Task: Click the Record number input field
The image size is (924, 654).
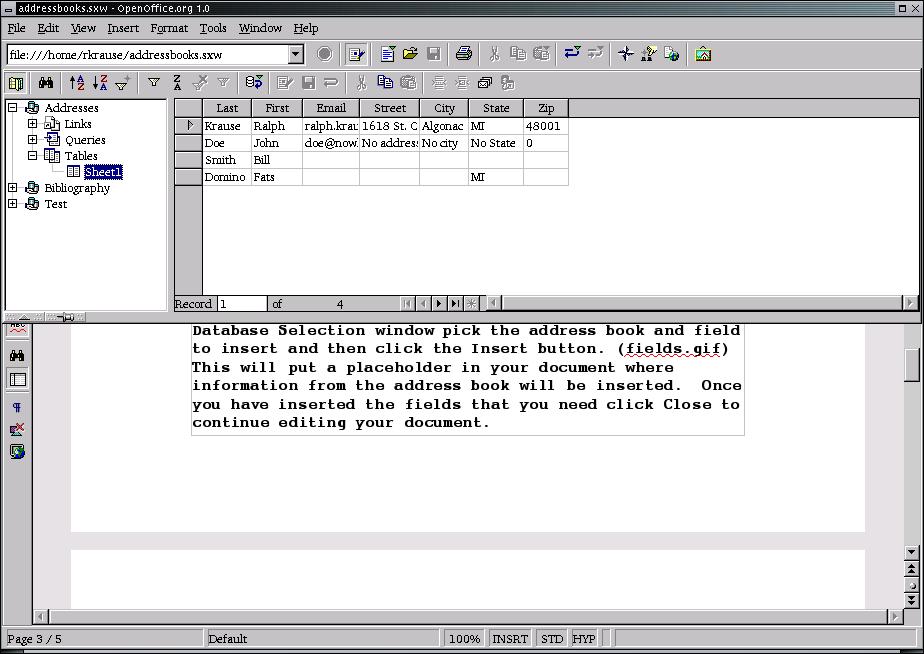Action: (x=241, y=303)
